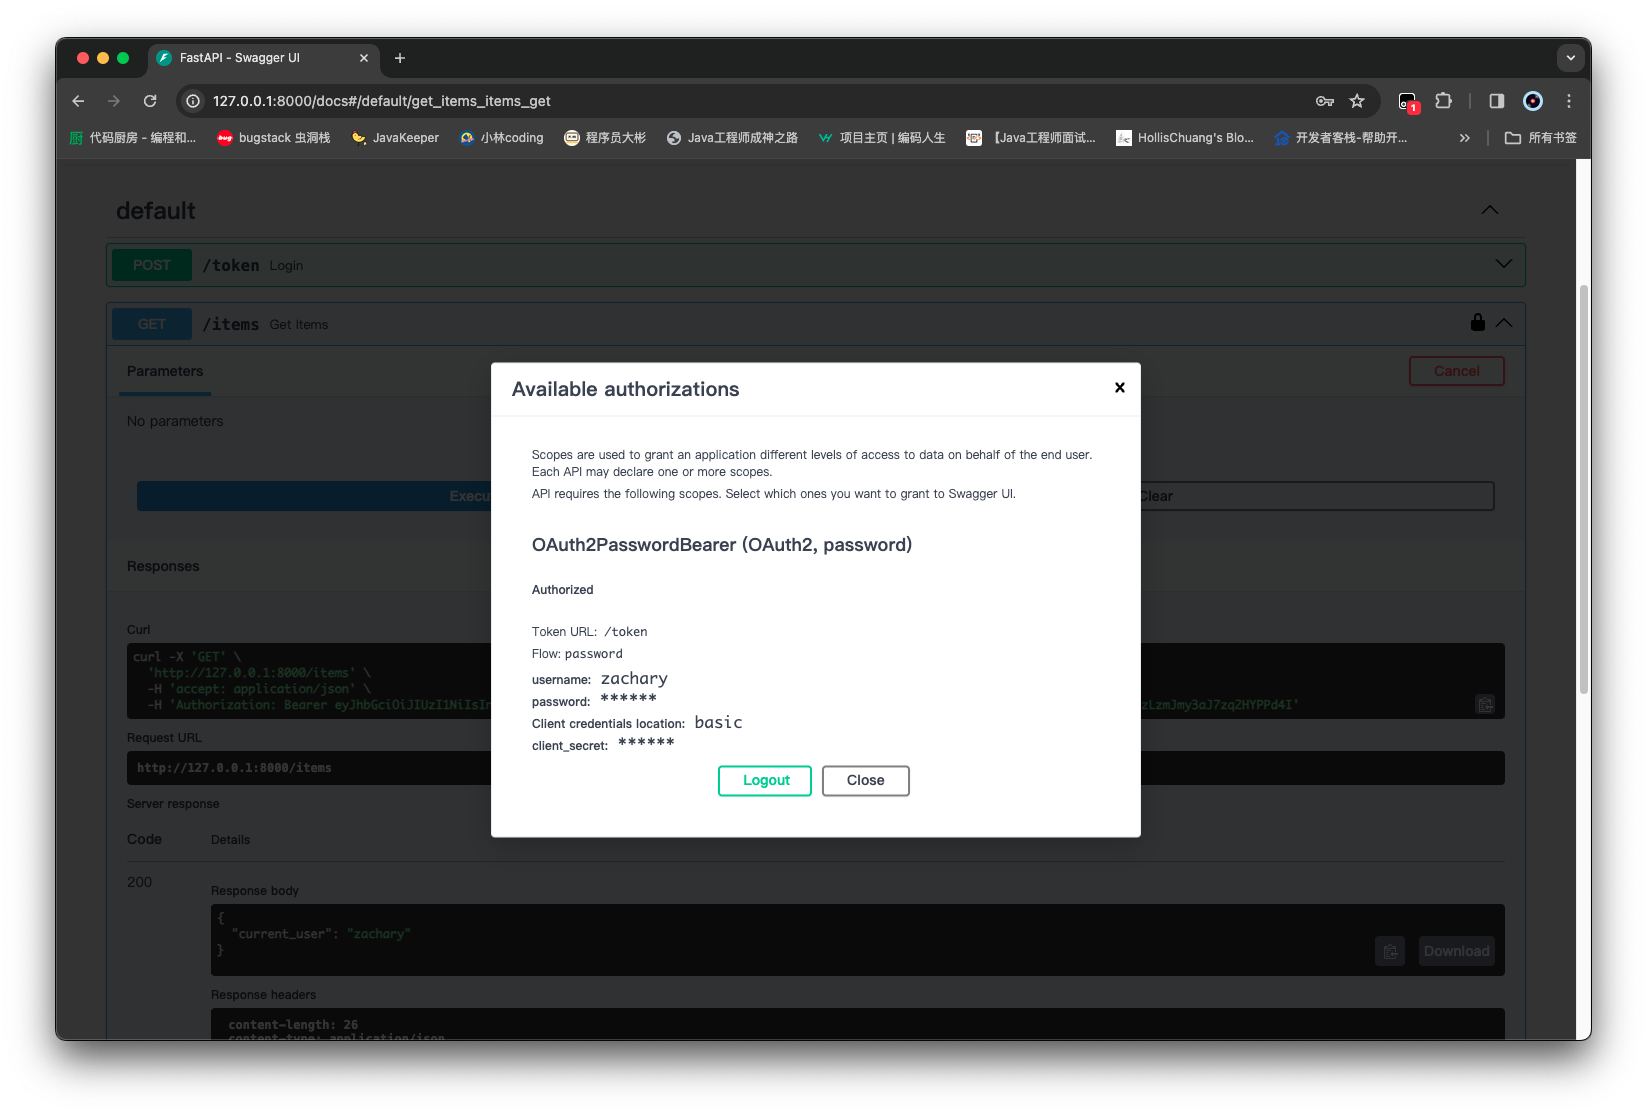Show more bookmarks chevron
This screenshot has height=1114, width=1647.
pyautogui.click(x=1465, y=138)
